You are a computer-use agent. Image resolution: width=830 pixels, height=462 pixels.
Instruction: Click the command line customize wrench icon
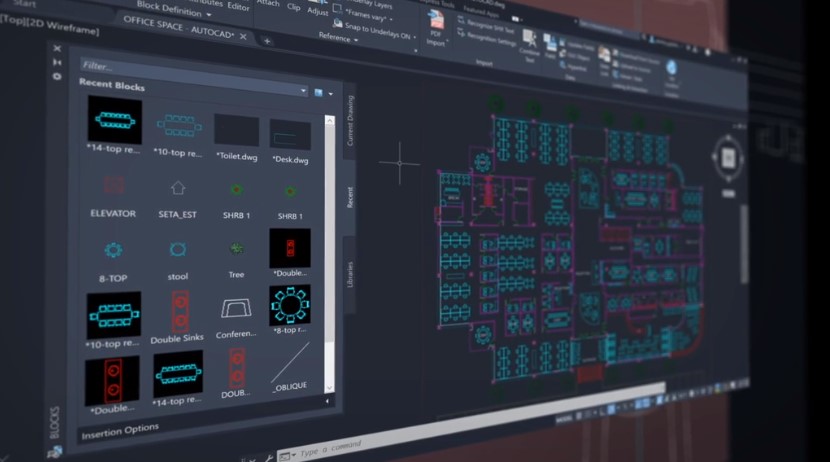pos(269,458)
